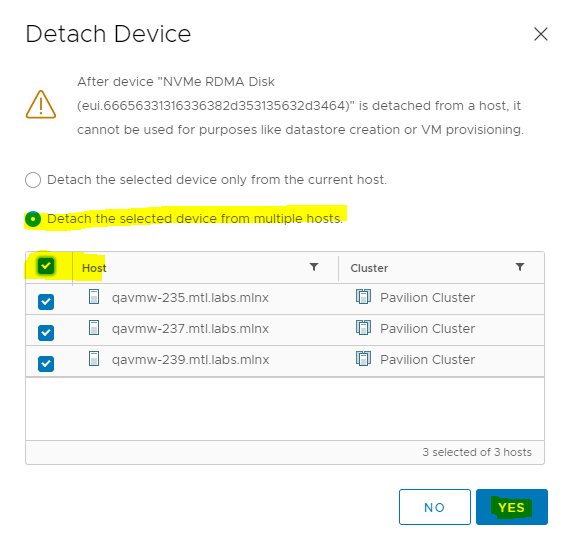Click host icon for qavmw-235

(x=94, y=297)
